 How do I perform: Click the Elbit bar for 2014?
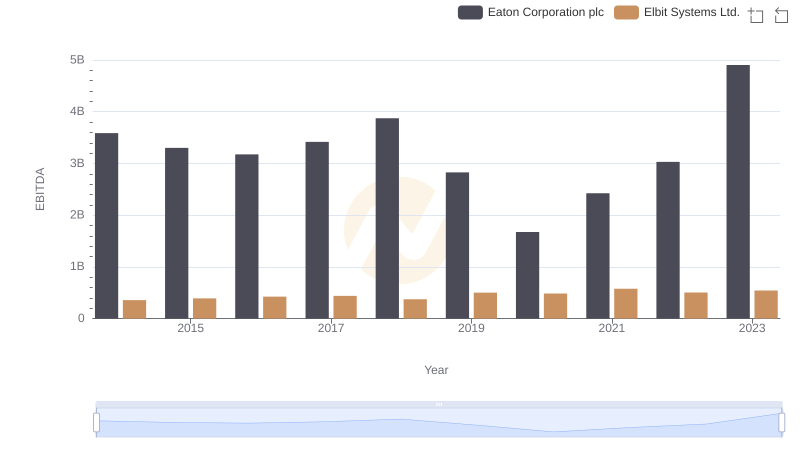[135, 309]
